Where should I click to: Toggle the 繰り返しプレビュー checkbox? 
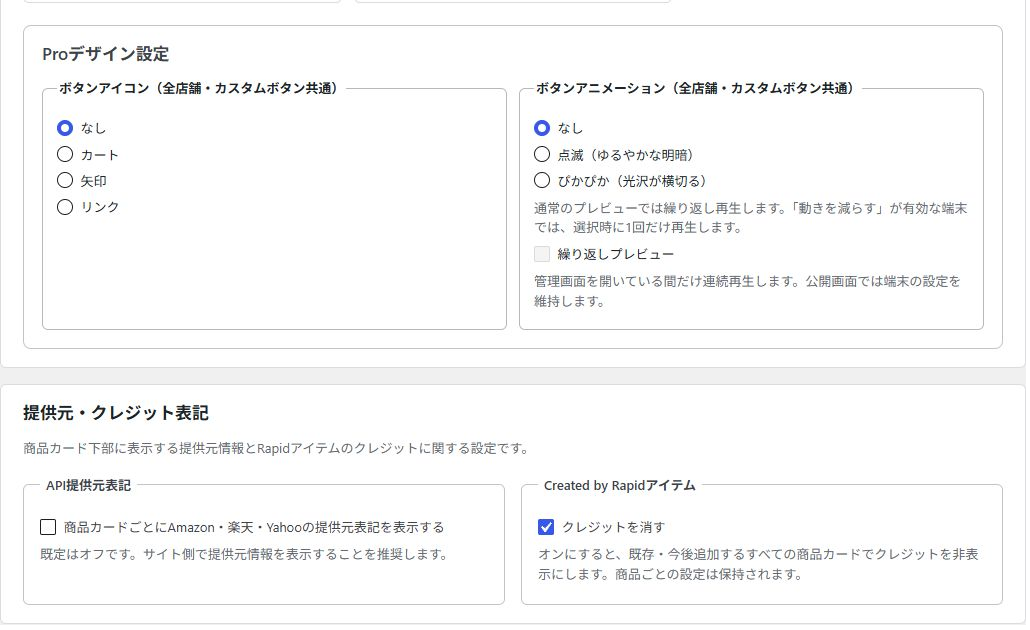click(x=542, y=254)
